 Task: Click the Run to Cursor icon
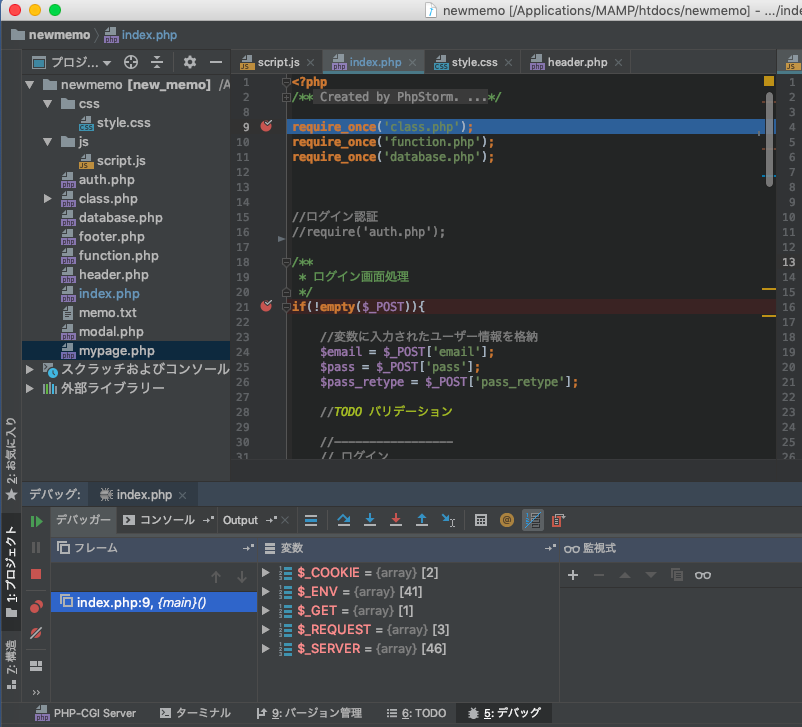tap(448, 520)
